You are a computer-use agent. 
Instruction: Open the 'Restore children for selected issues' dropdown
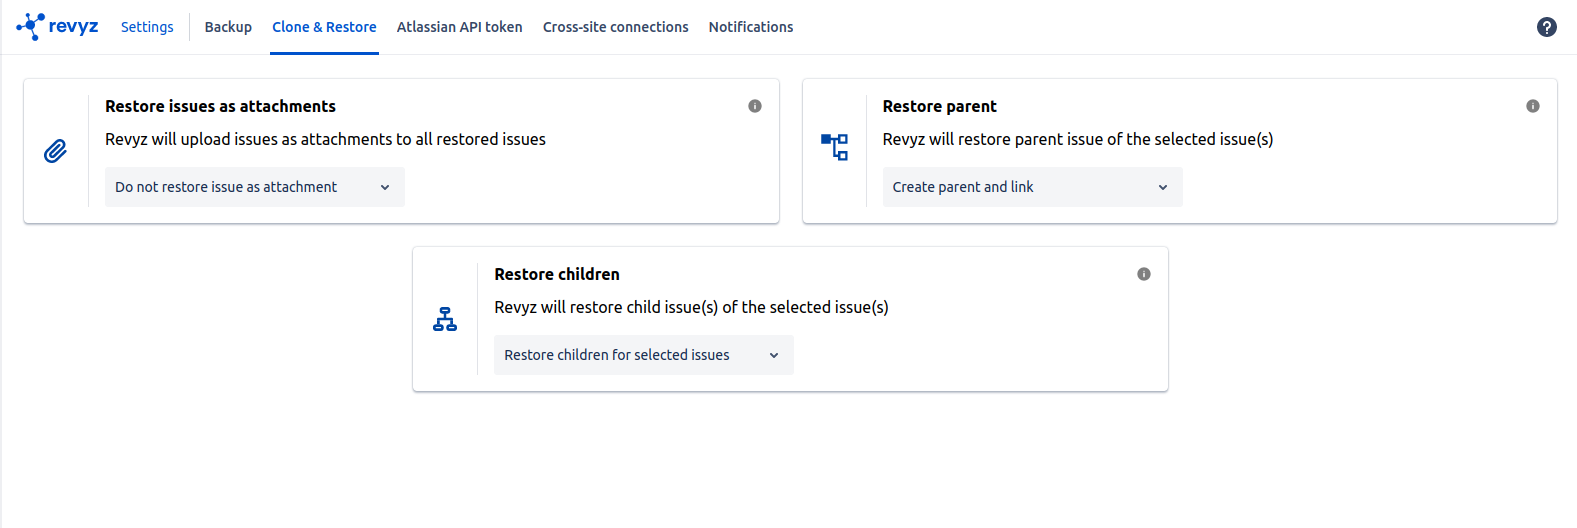coord(643,355)
